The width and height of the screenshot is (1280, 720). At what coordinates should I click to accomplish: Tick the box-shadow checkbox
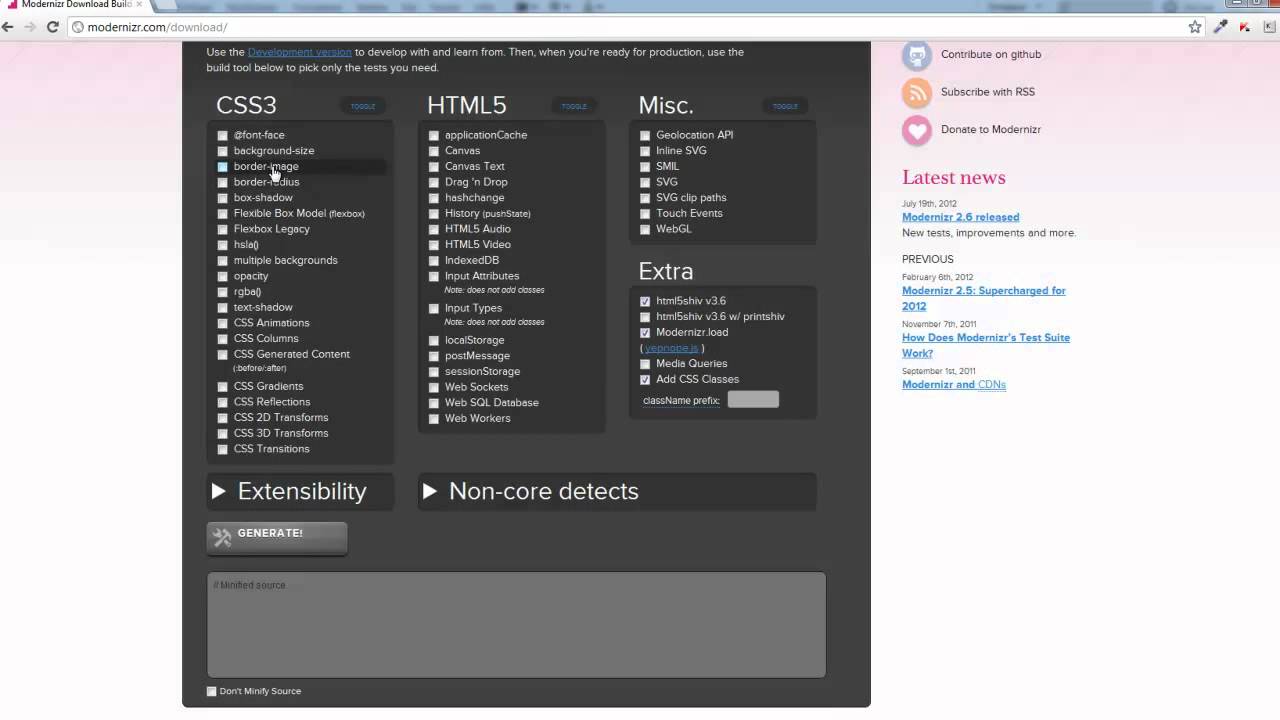[223, 198]
